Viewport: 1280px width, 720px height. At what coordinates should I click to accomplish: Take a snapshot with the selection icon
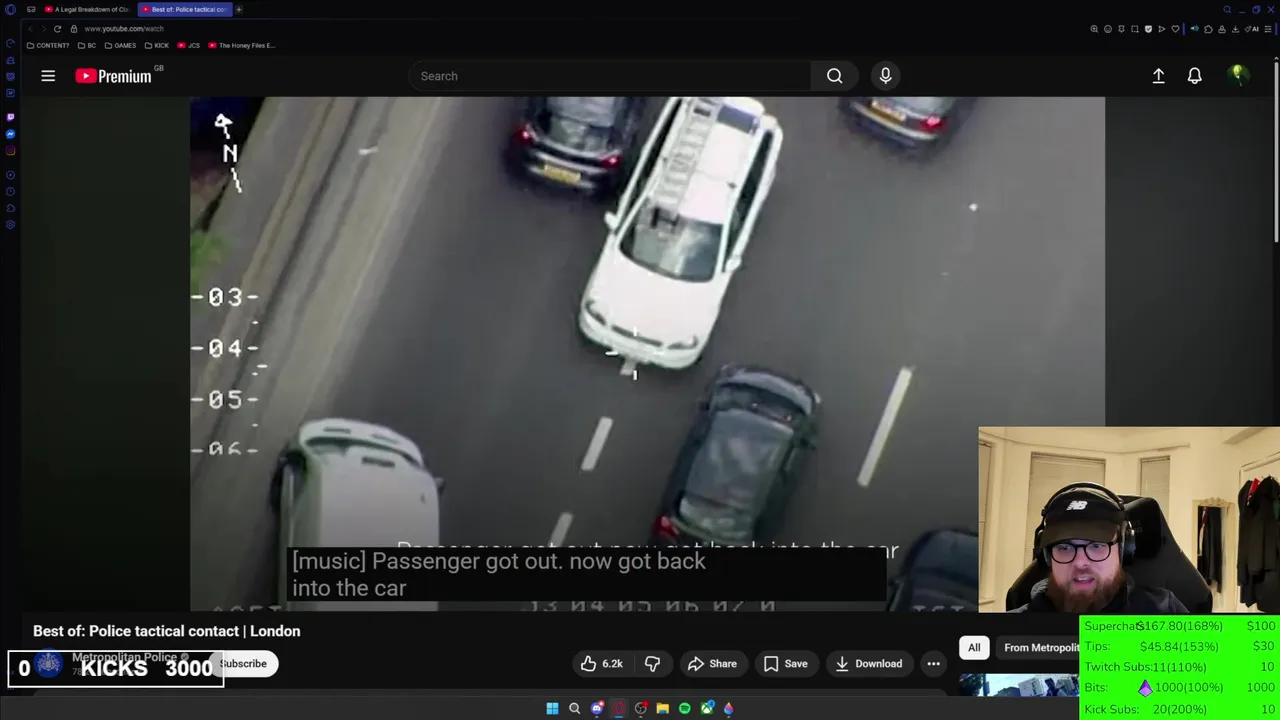tap(1135, 29)
